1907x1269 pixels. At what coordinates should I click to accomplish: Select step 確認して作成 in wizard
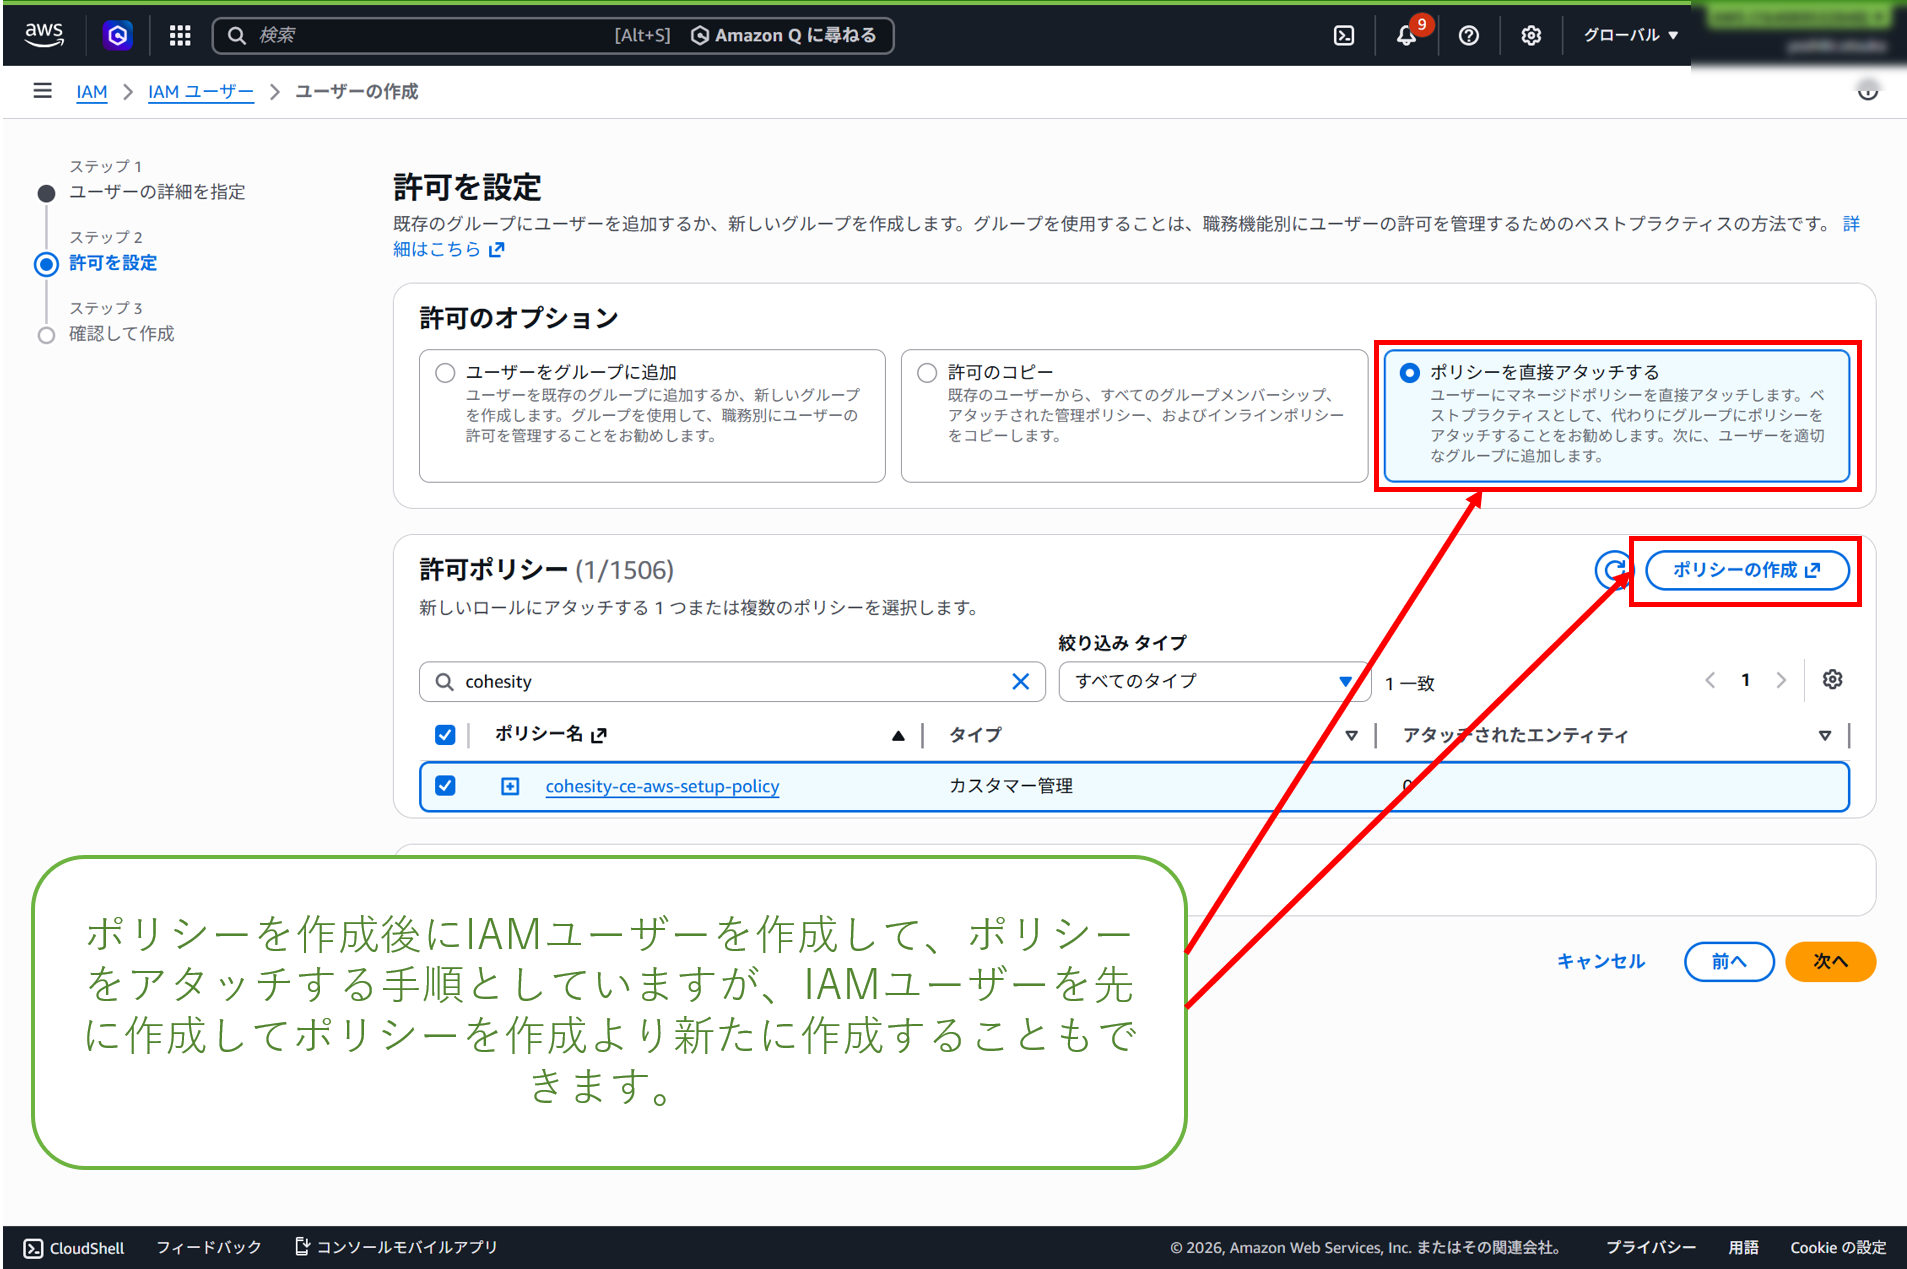(x=121, y=334)
